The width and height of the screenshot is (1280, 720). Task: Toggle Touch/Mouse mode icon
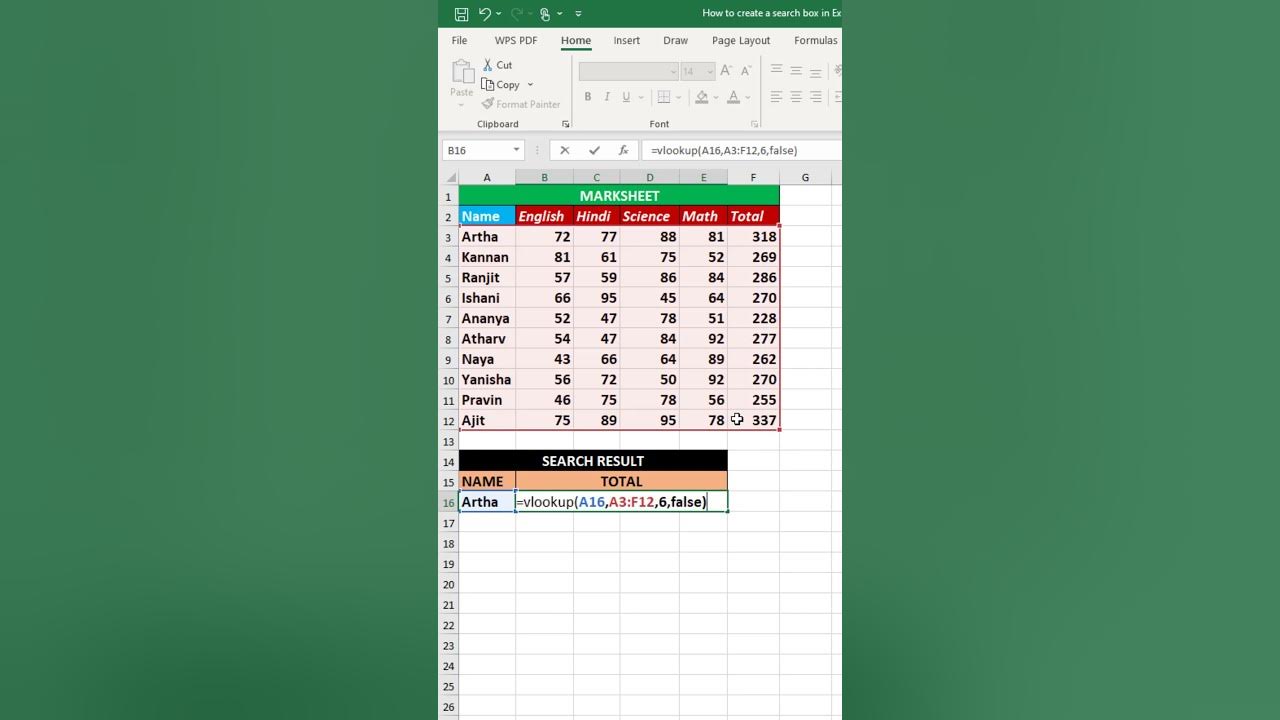click(x=545, y=14)
